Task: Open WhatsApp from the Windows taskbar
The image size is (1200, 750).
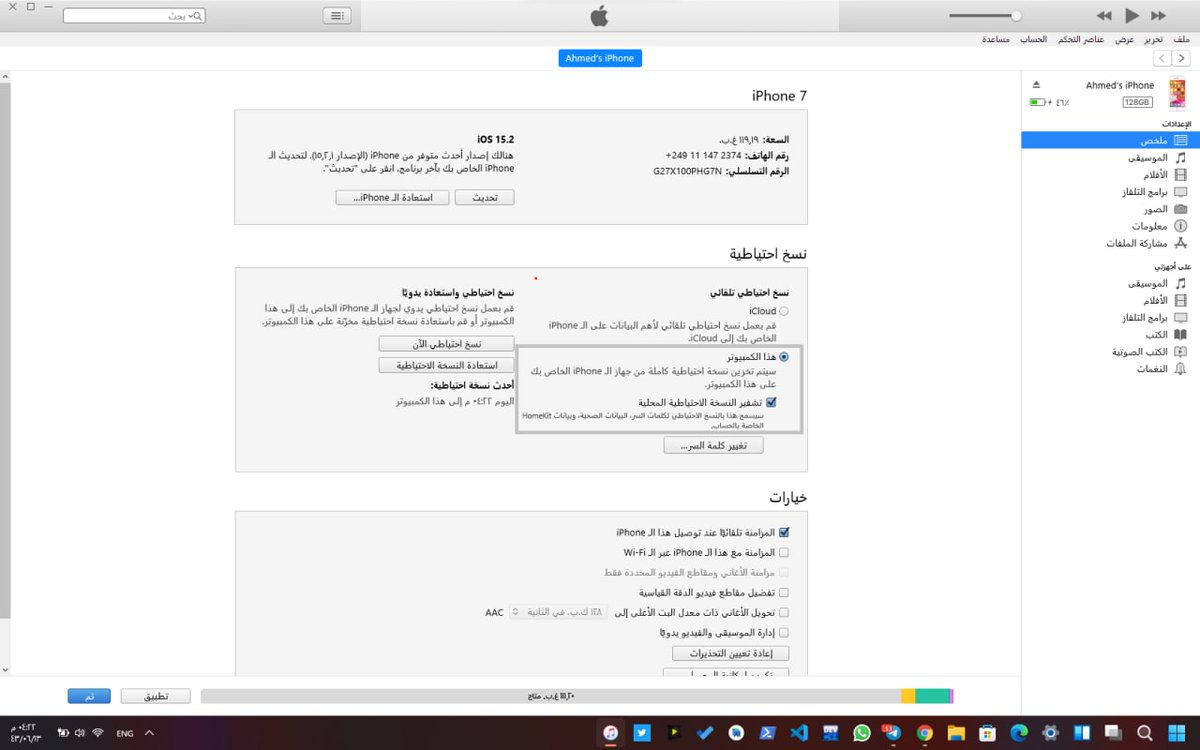Action: point(862,733)
